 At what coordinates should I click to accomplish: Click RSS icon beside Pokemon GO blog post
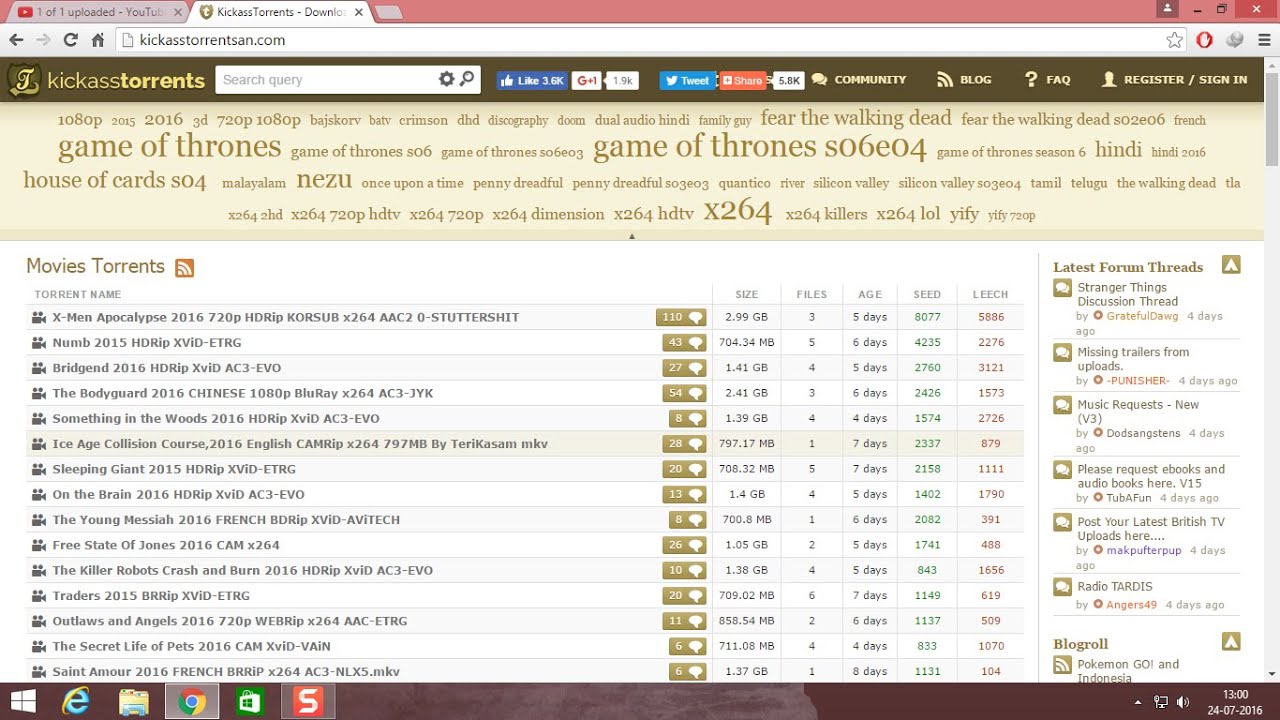pos(1062,665)
